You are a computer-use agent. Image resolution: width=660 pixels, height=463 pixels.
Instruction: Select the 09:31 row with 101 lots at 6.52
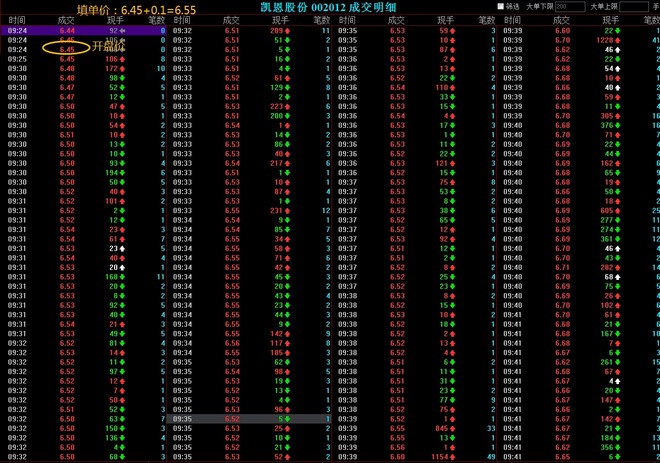click(83, 201)
